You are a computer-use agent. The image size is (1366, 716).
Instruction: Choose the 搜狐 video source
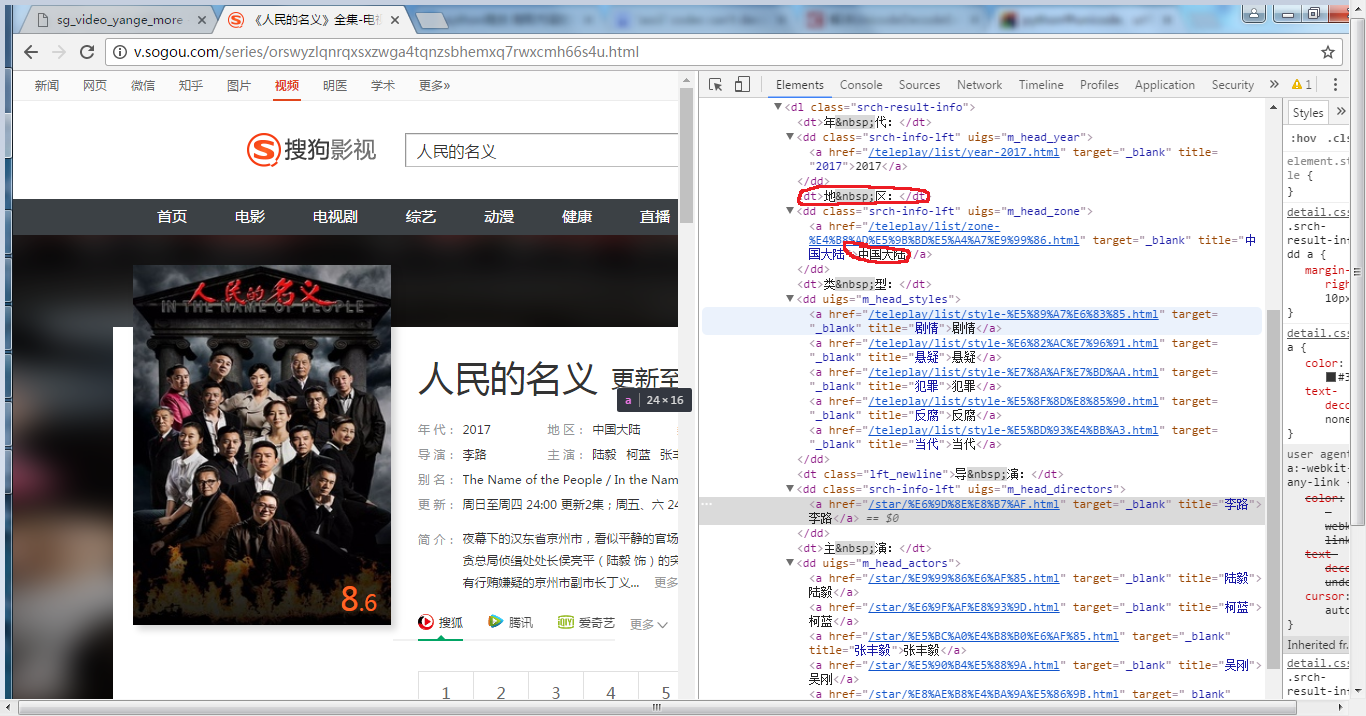tap(441, 622)
